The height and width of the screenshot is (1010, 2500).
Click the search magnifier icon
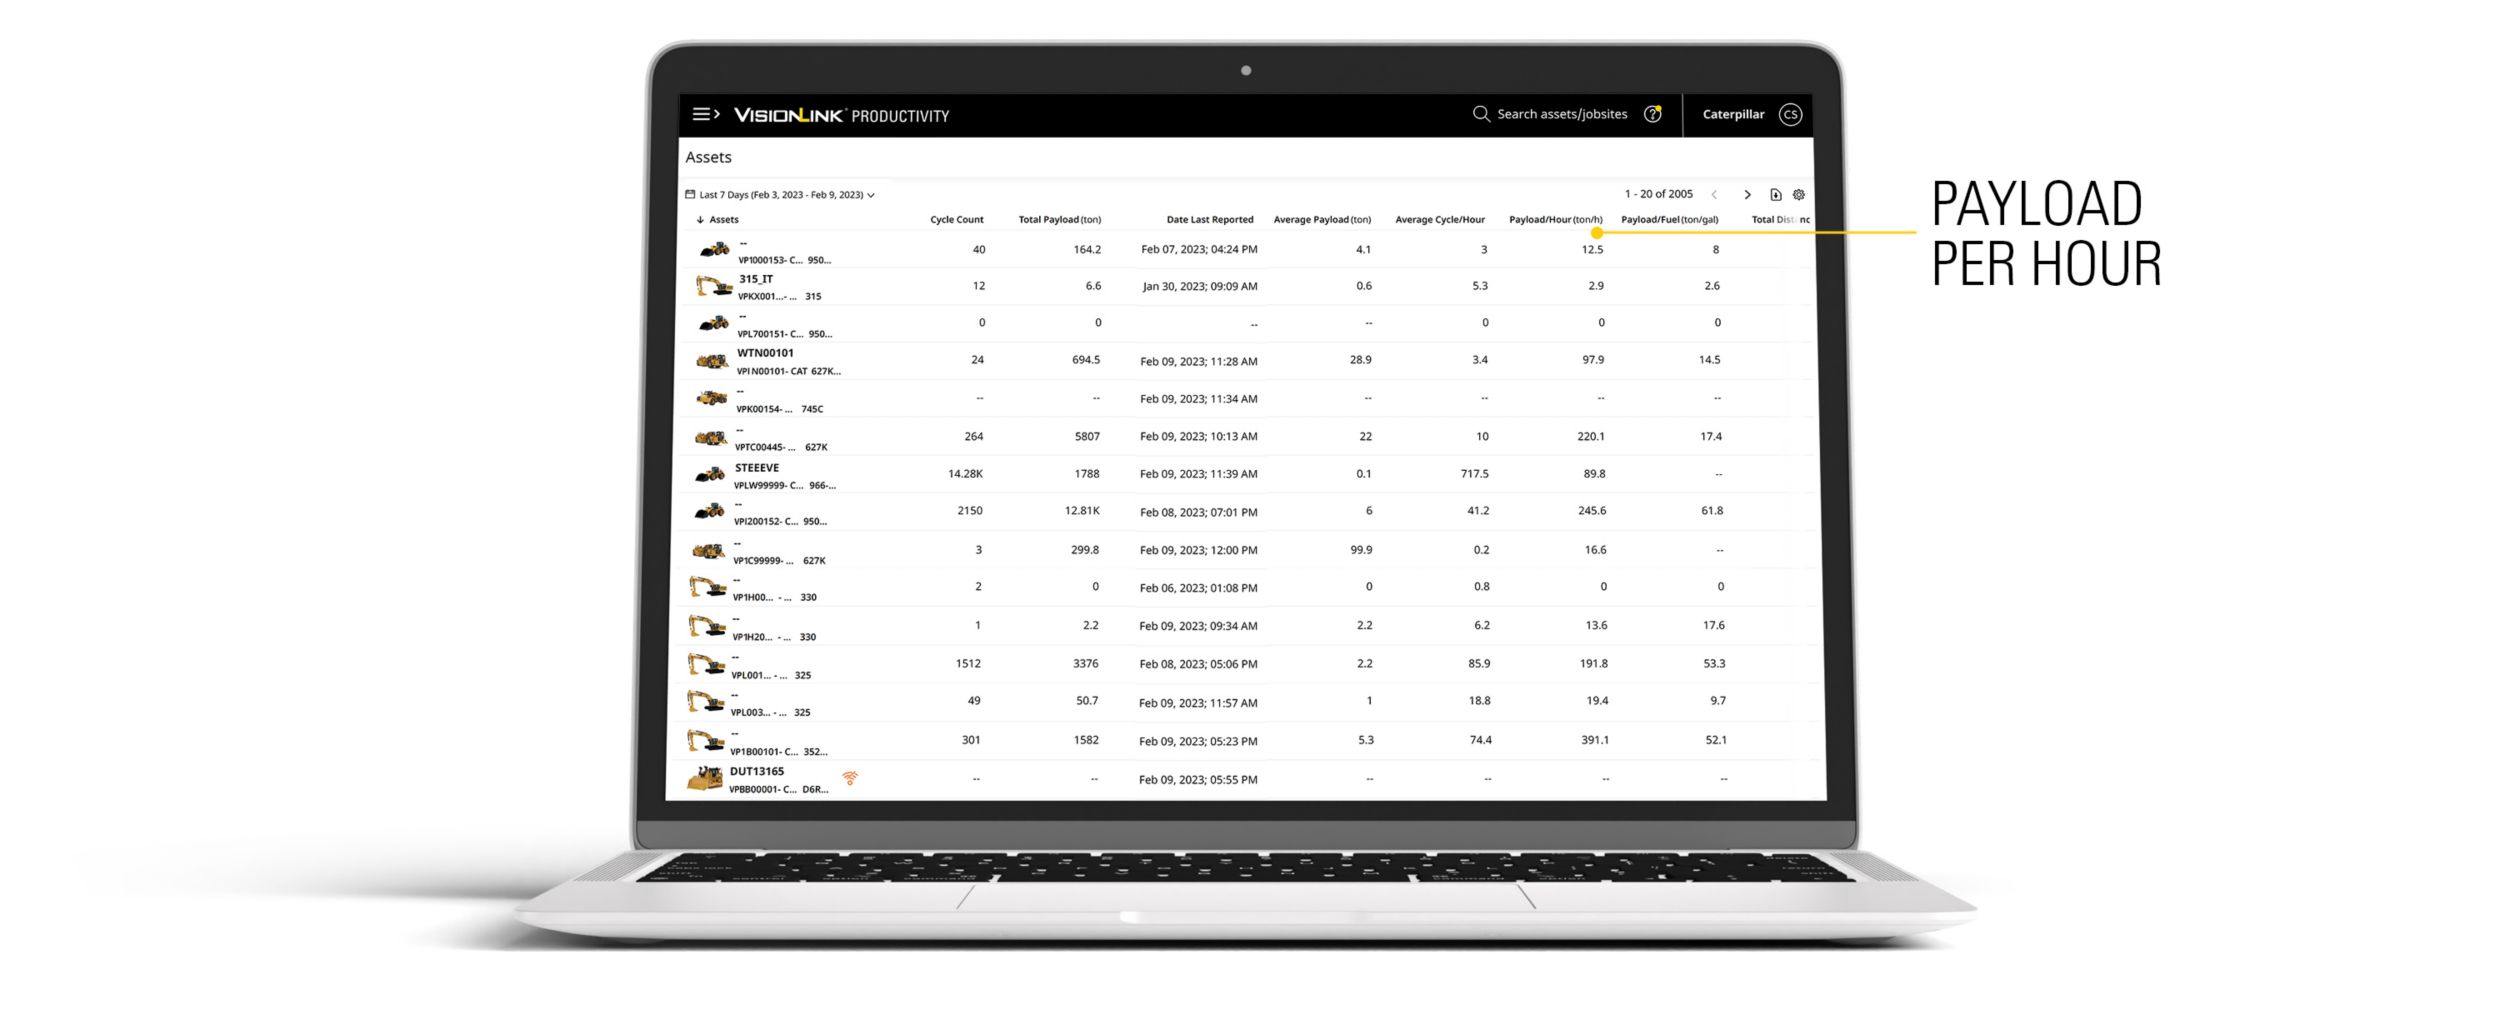[1481, 114]
